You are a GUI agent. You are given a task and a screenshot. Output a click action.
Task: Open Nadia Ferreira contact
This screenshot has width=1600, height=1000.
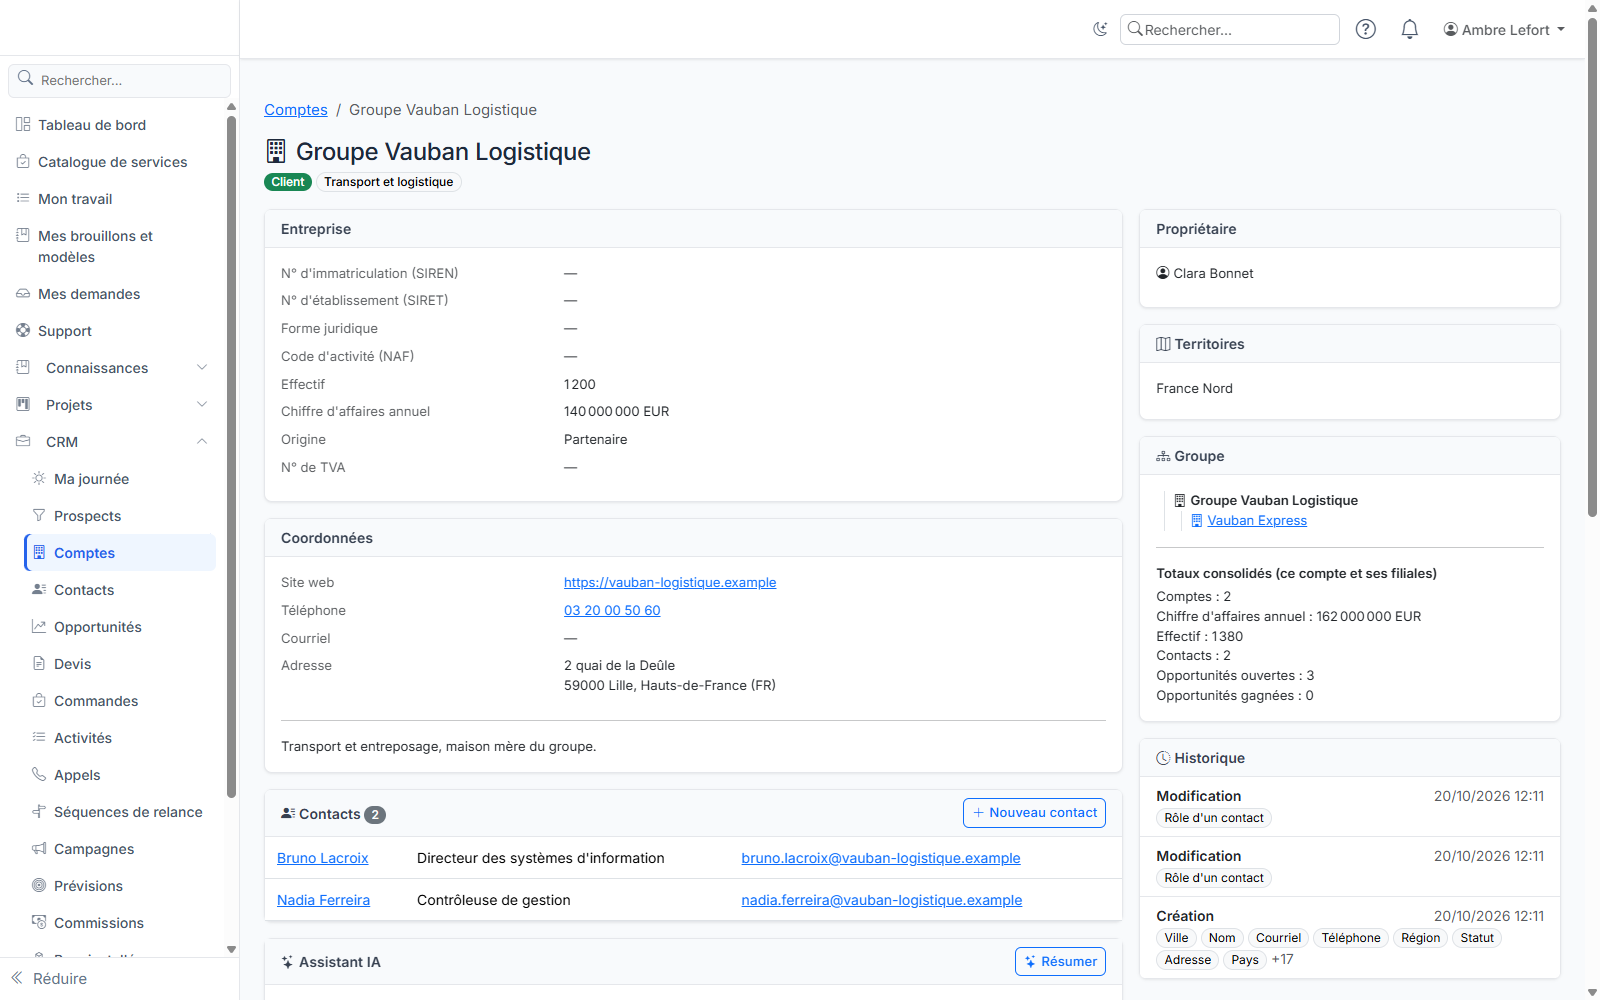click(323, 901)
